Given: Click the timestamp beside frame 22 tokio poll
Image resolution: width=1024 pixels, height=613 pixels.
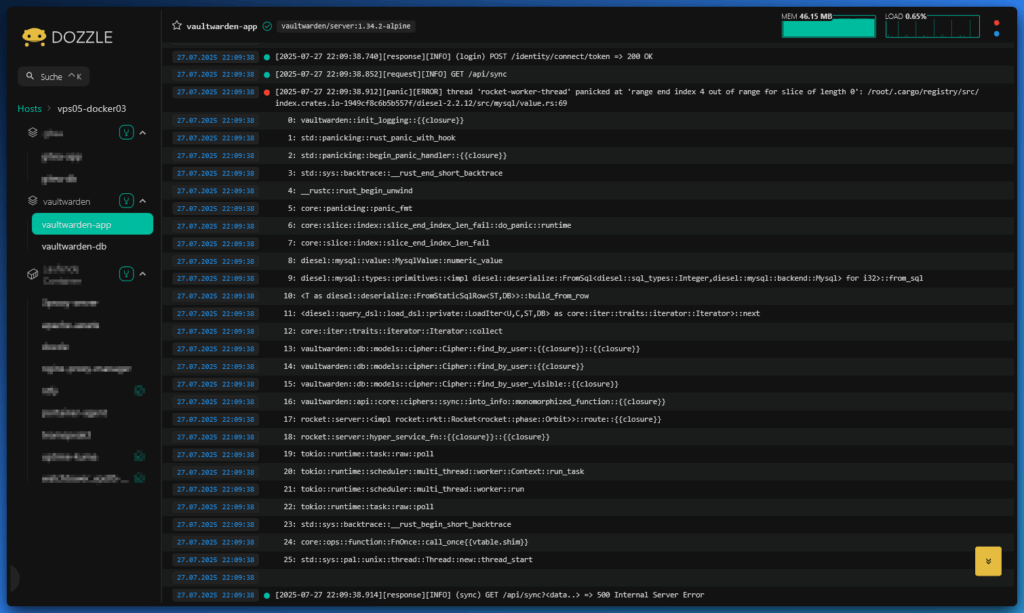Looking at the screenshot, I should click(216, 507).
